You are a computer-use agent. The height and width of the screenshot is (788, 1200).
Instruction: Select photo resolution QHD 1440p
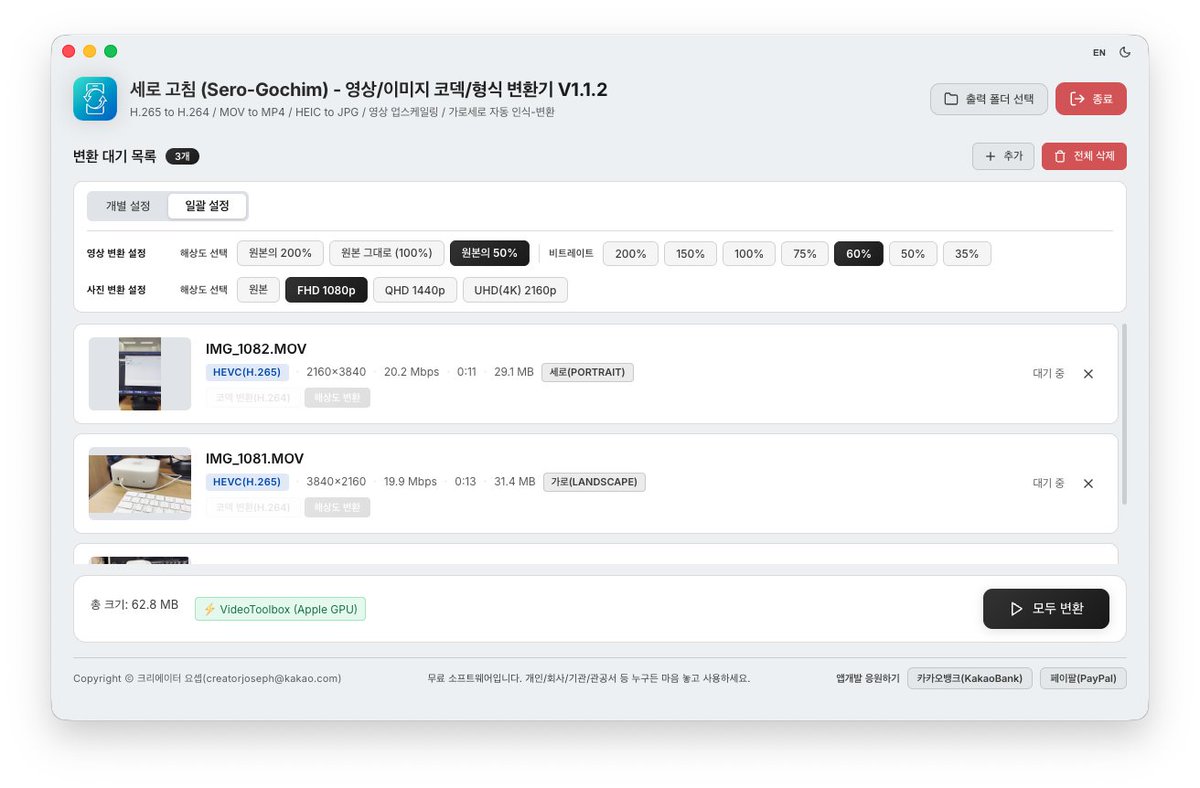[x=415, y=290]
